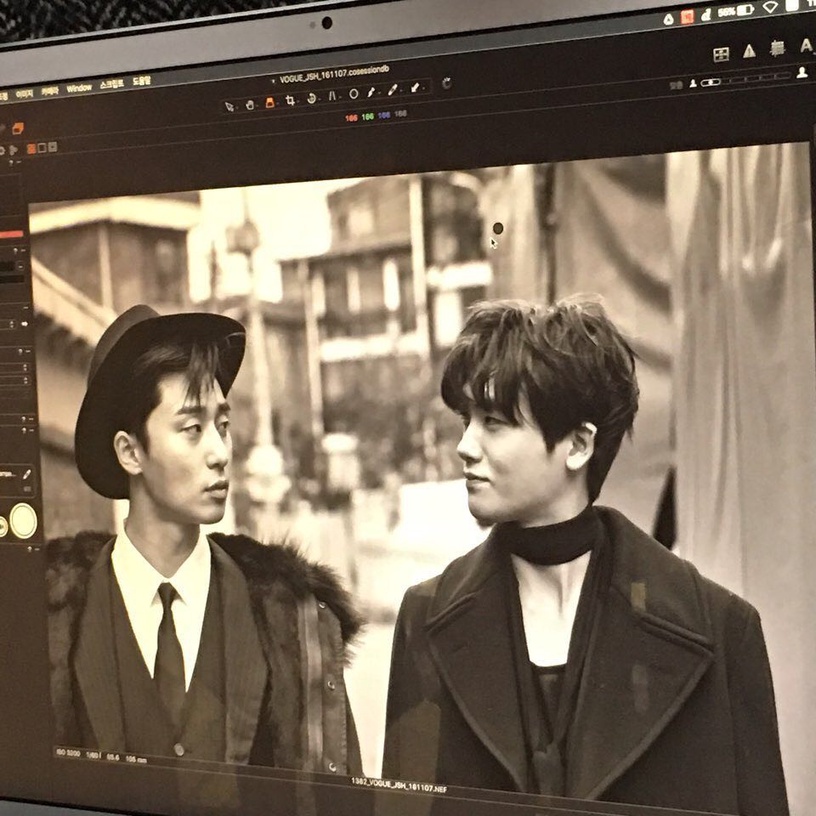The image size is (816, 816).
Task: Click the orange tool tab icon
Action: pyautogui.click(x=18, y=128)
